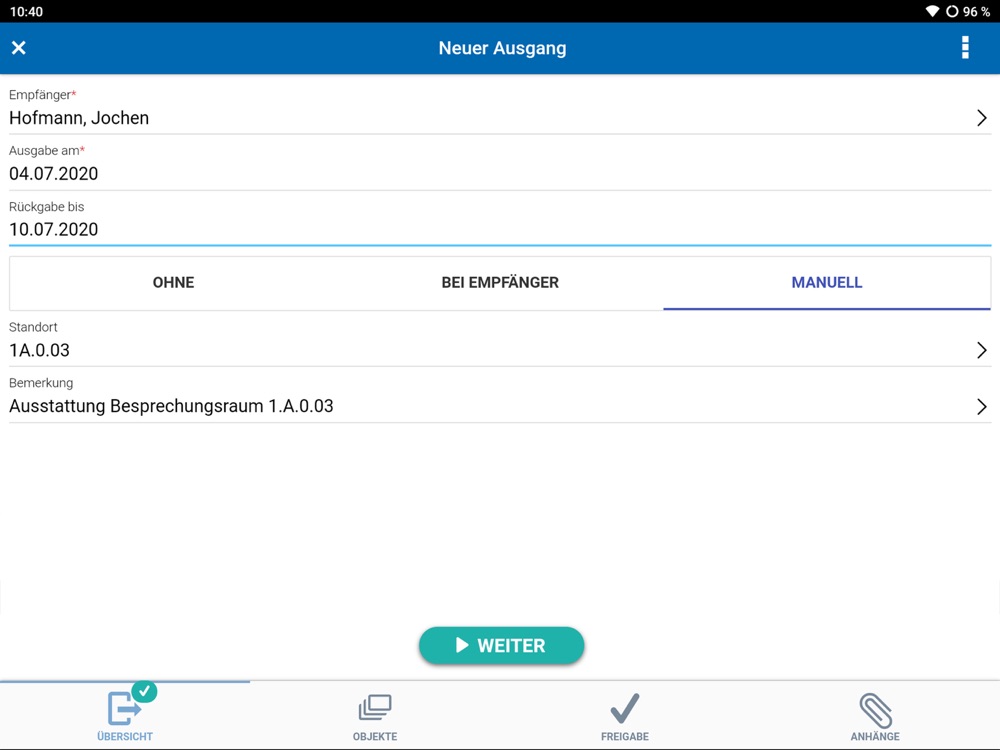
Task: Select the BEI EMPFÄNGER tab
Action: [500, 283]
